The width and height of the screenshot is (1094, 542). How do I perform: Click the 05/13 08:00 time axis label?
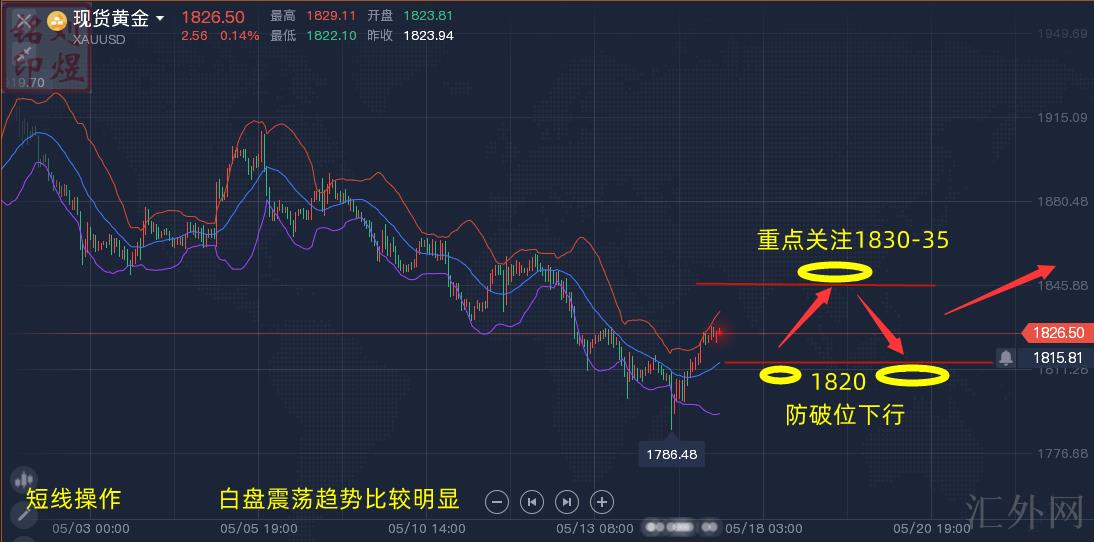click(594, 528)
